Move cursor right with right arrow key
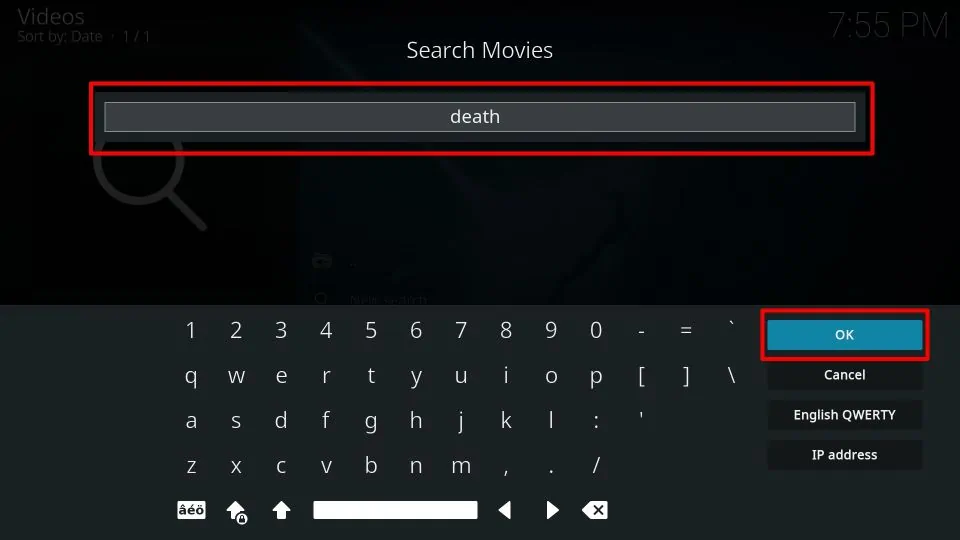Screen dimensions: 960x540 point(552,510)
